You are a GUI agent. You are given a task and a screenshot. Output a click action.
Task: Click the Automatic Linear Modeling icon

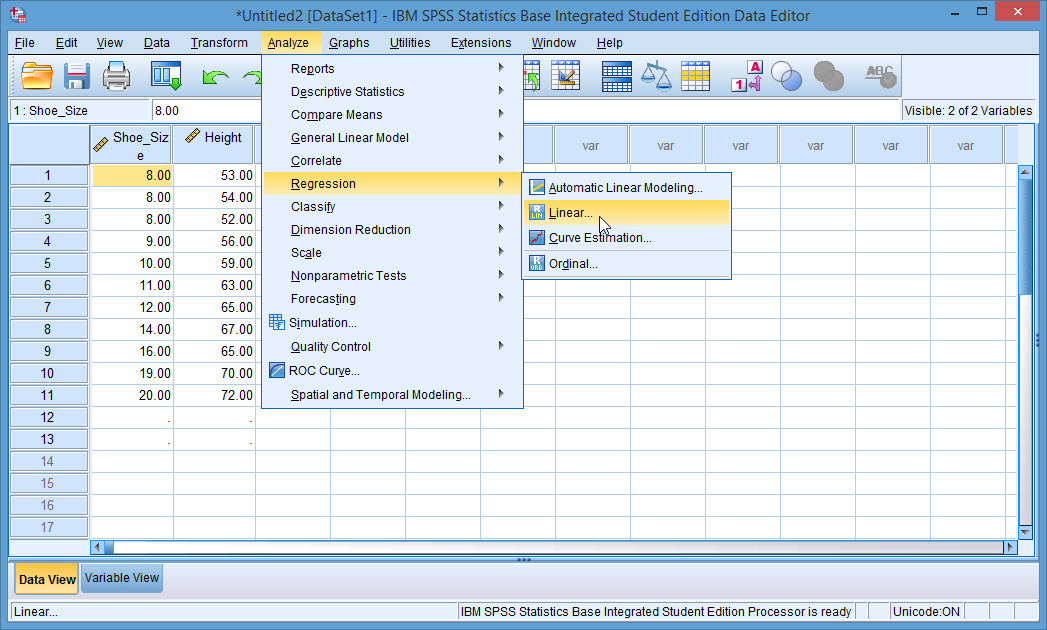tap(537, 188)
